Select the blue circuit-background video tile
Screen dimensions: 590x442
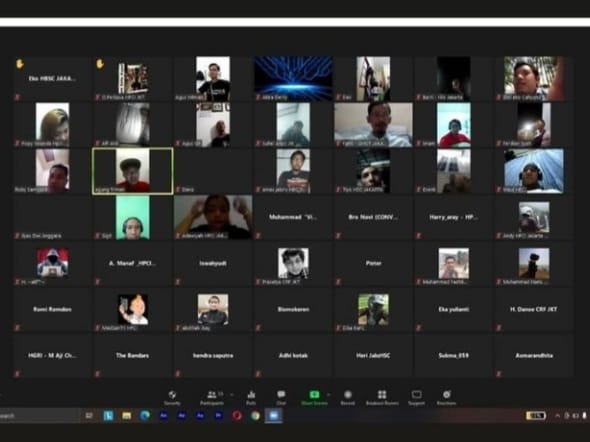click(x=293, y=79)
